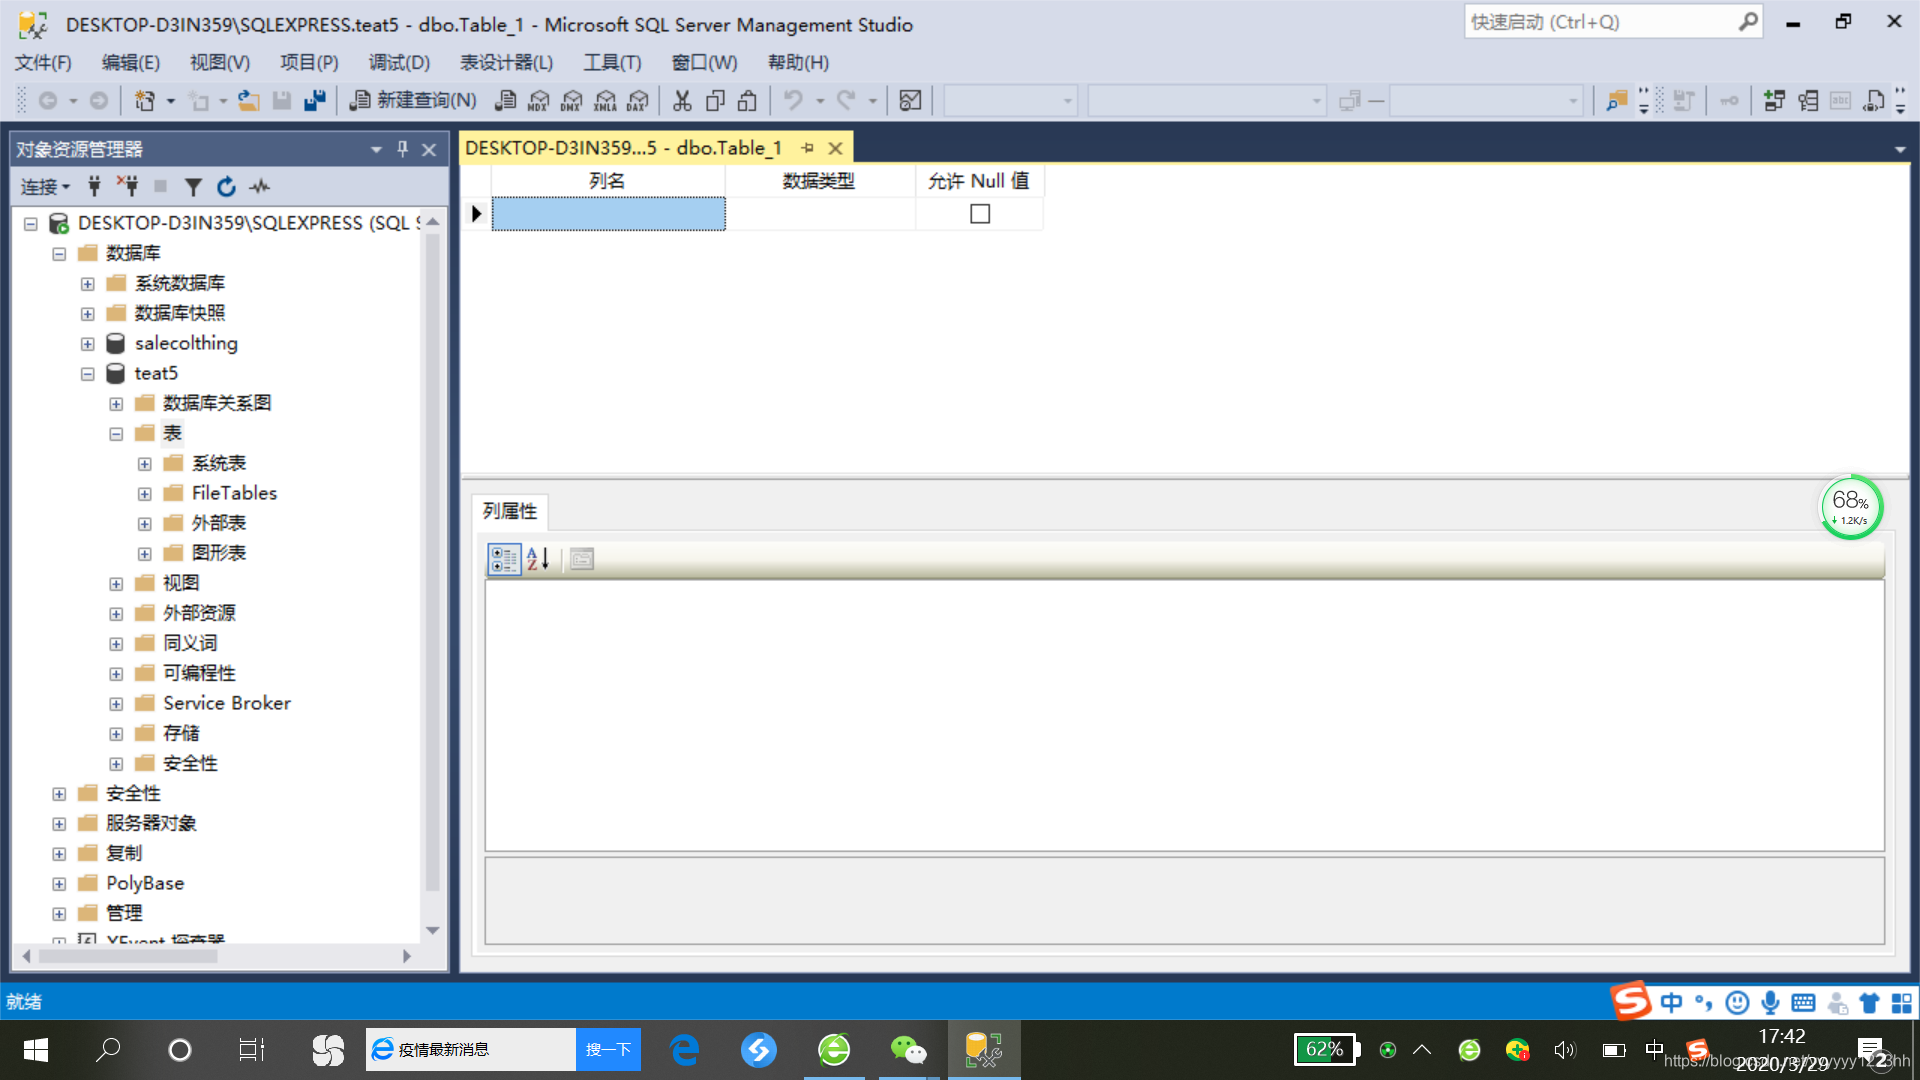1920x1080 pixels.
Task: Expand the salecolthing database node
Action: click(88, 344)
